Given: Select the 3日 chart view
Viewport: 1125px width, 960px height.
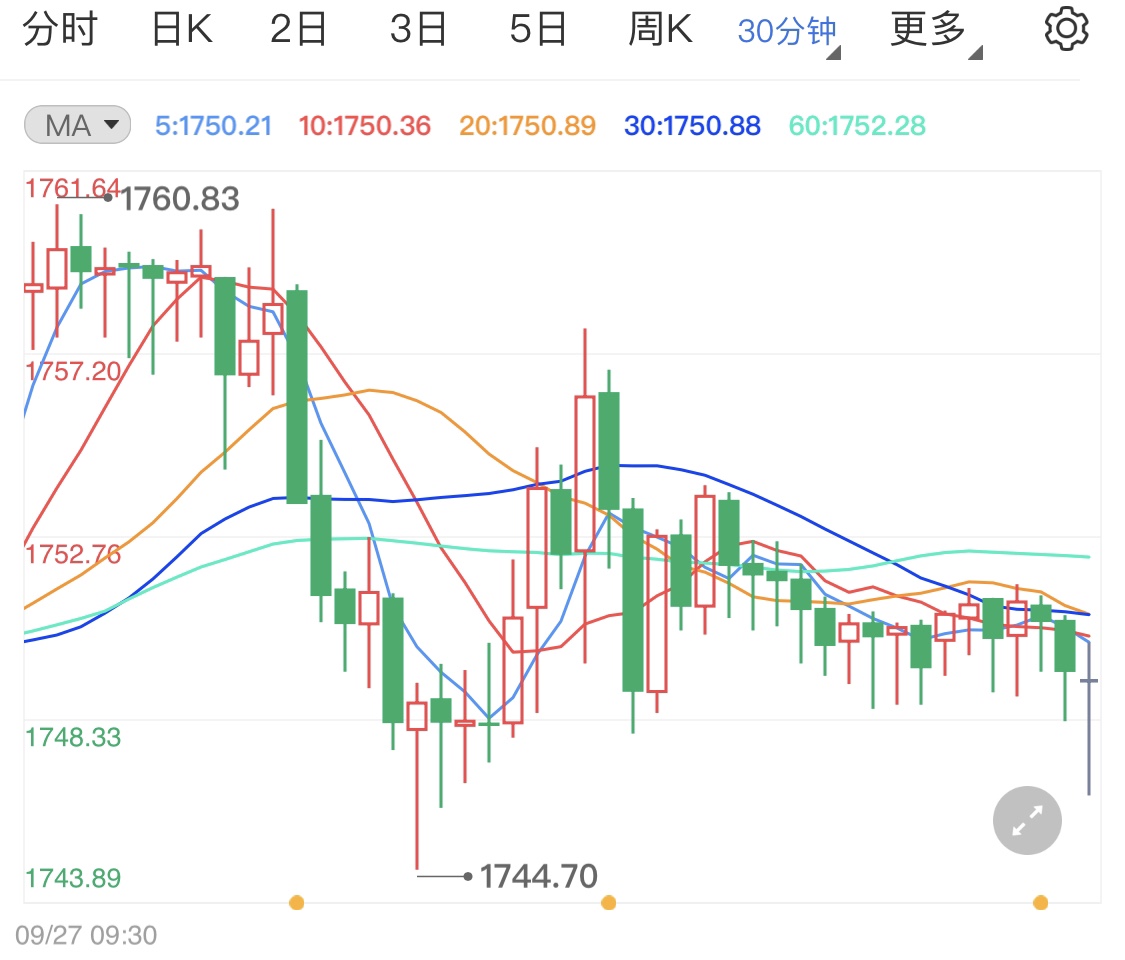Looking at the screenshot, I should (x=419, y=27).
